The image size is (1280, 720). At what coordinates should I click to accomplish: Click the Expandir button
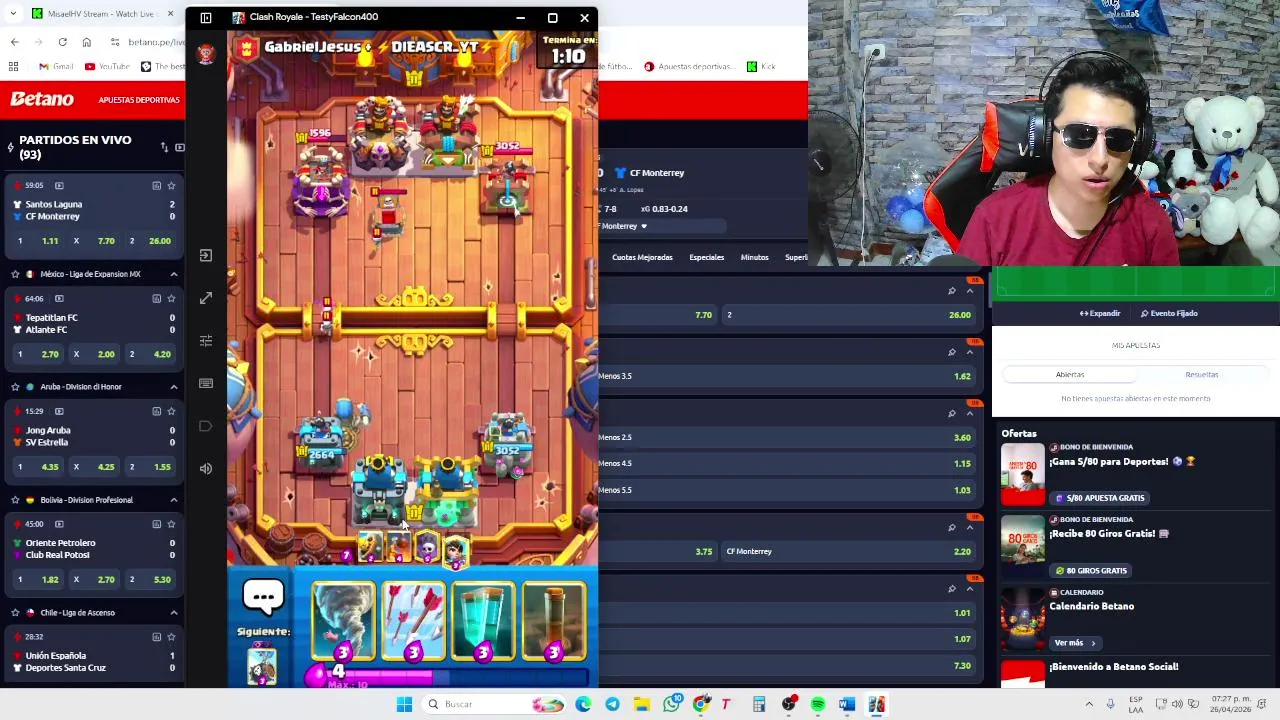[x=1100, y=314]
